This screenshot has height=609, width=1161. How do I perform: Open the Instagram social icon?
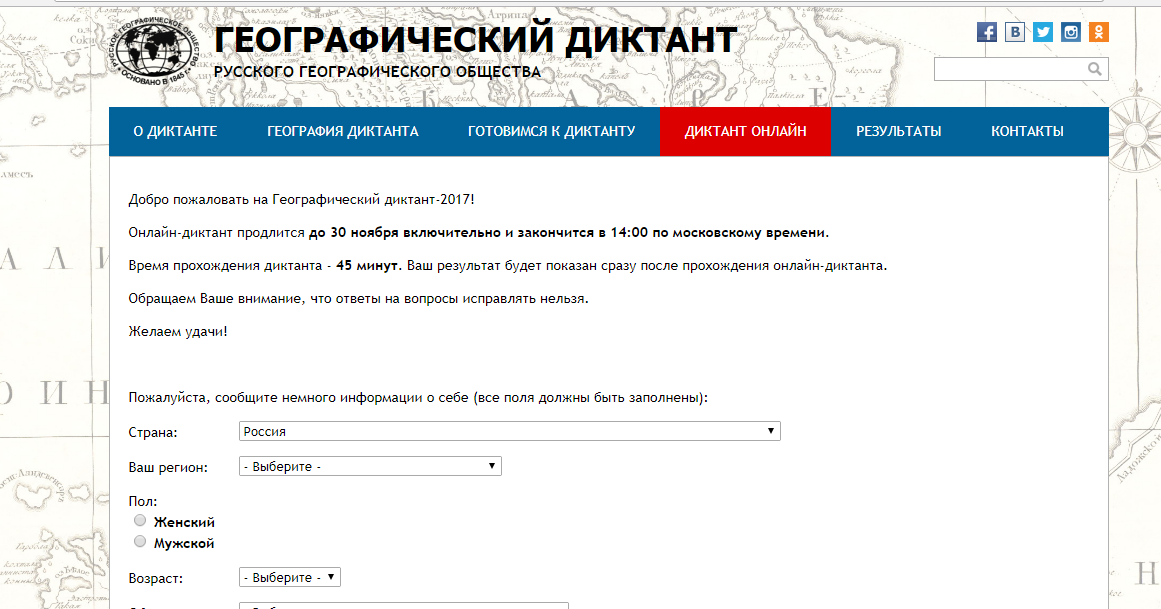pos(1071,32)
